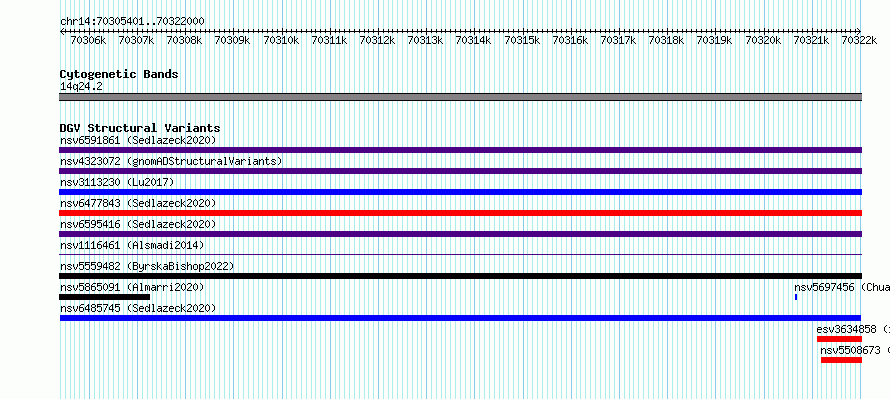Click the nsv3113230 (Lu2017) label
This screenshot has height=399, width=890.
pos(117,182)
